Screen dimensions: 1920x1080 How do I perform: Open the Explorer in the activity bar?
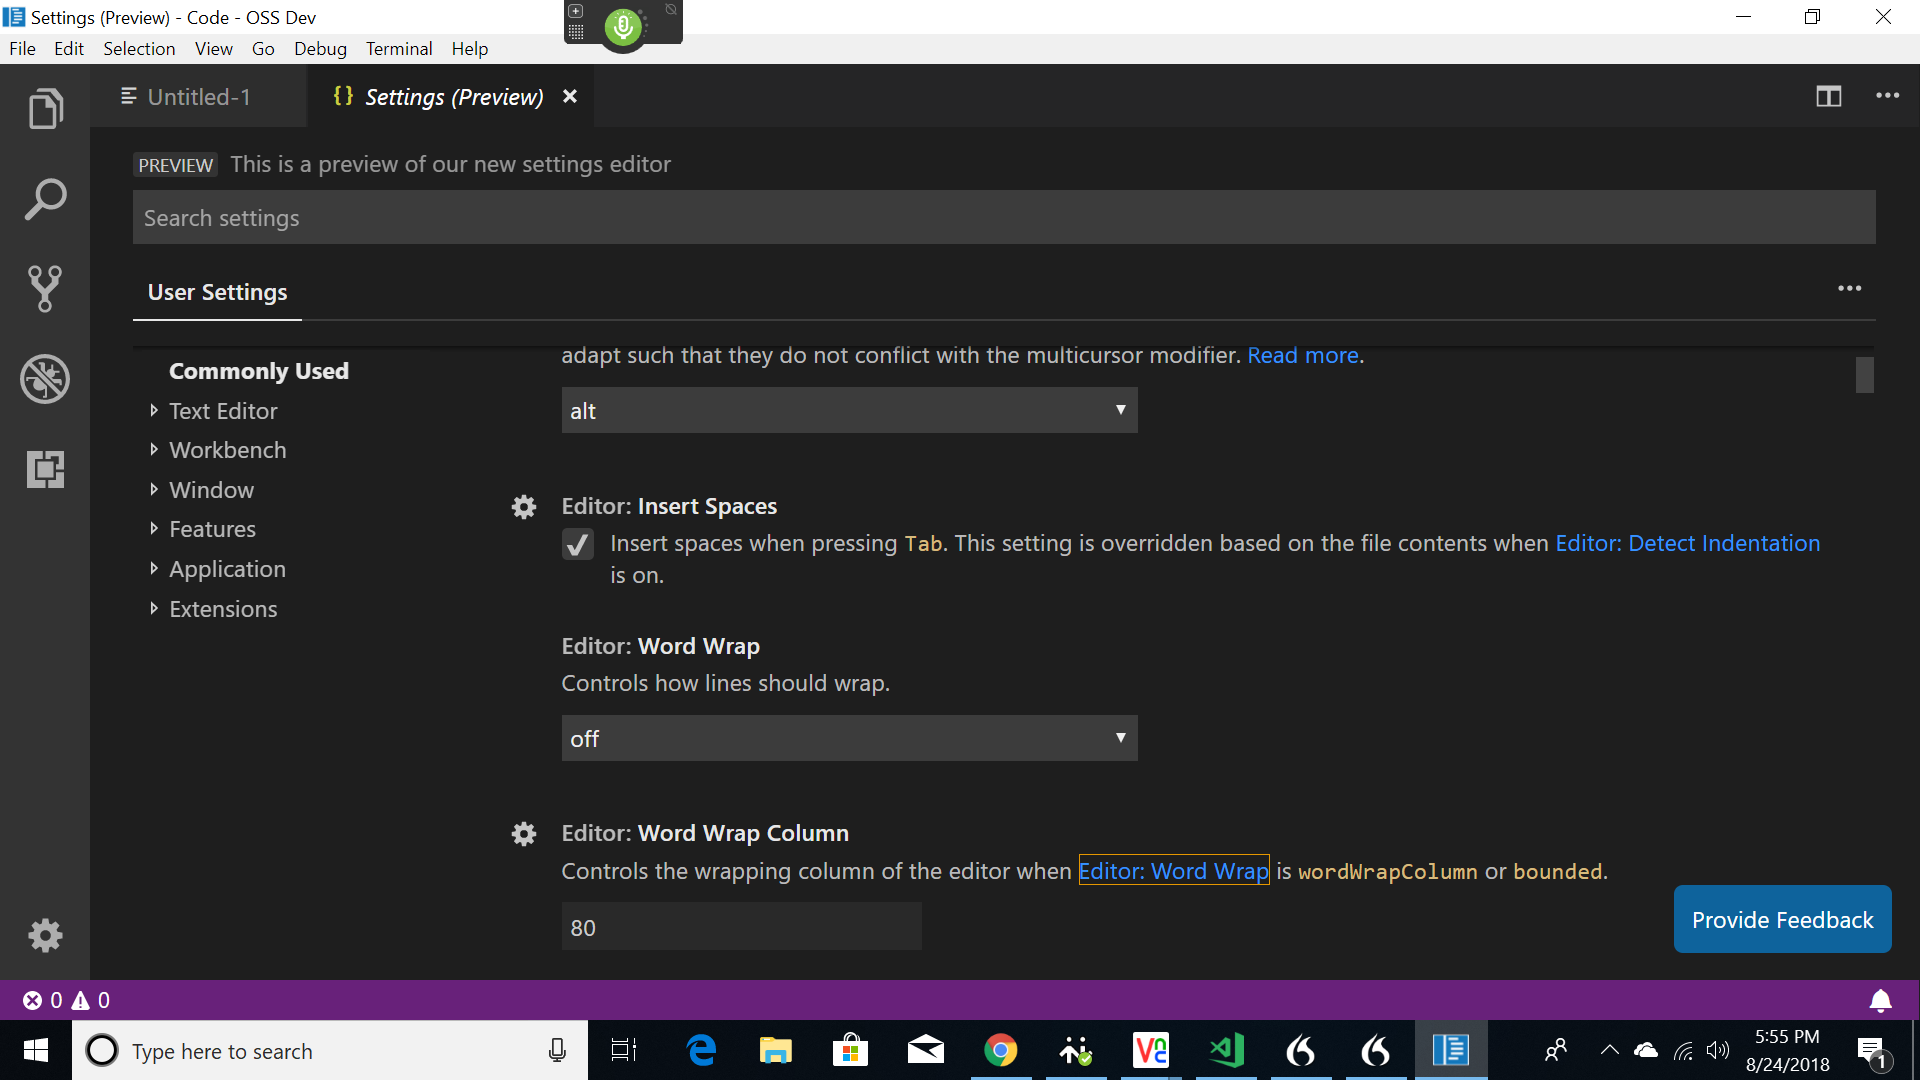pos(45,108)
